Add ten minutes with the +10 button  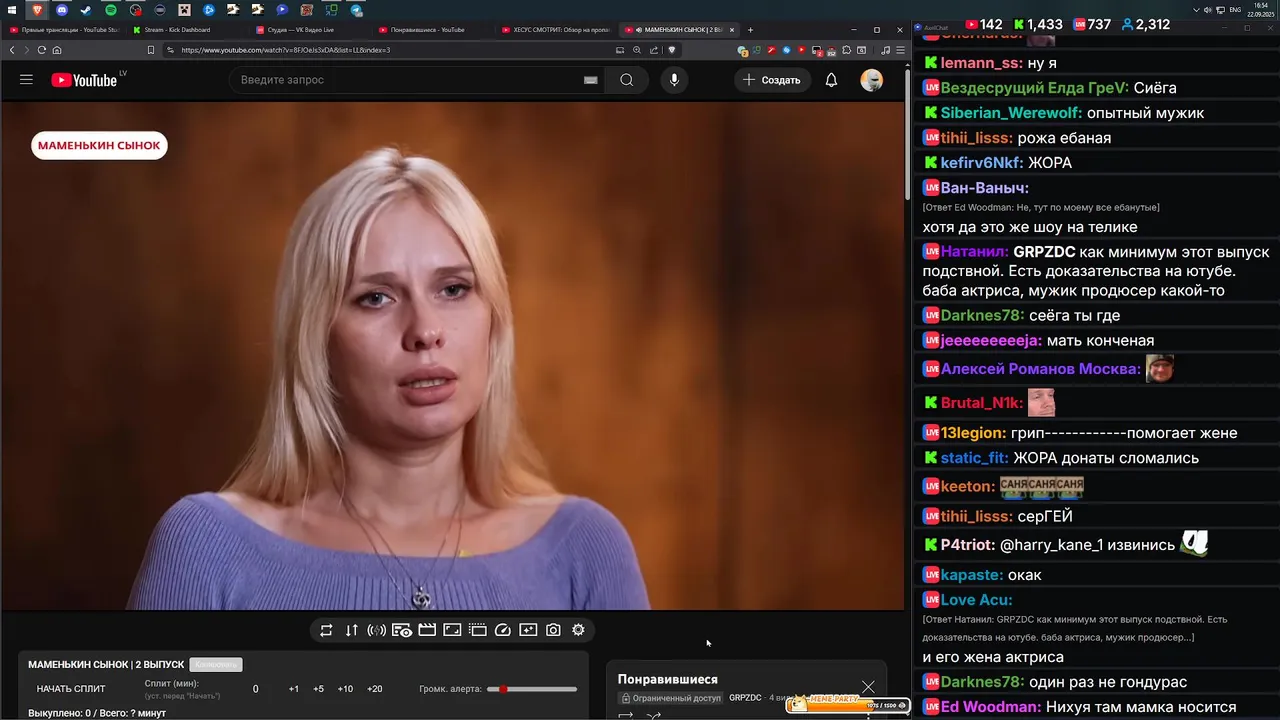[345, 689]
